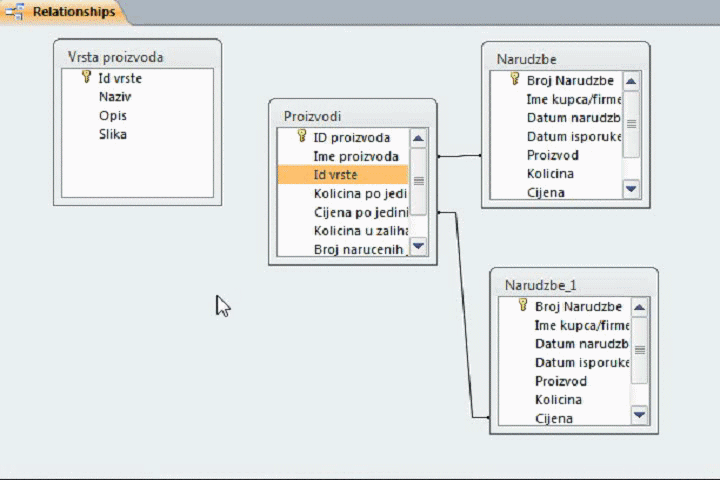The height and width of the screenshot is (480, 720).
Task: Click relationship line between Proizvodi and Narudzbe
Action: coord(459,156)
